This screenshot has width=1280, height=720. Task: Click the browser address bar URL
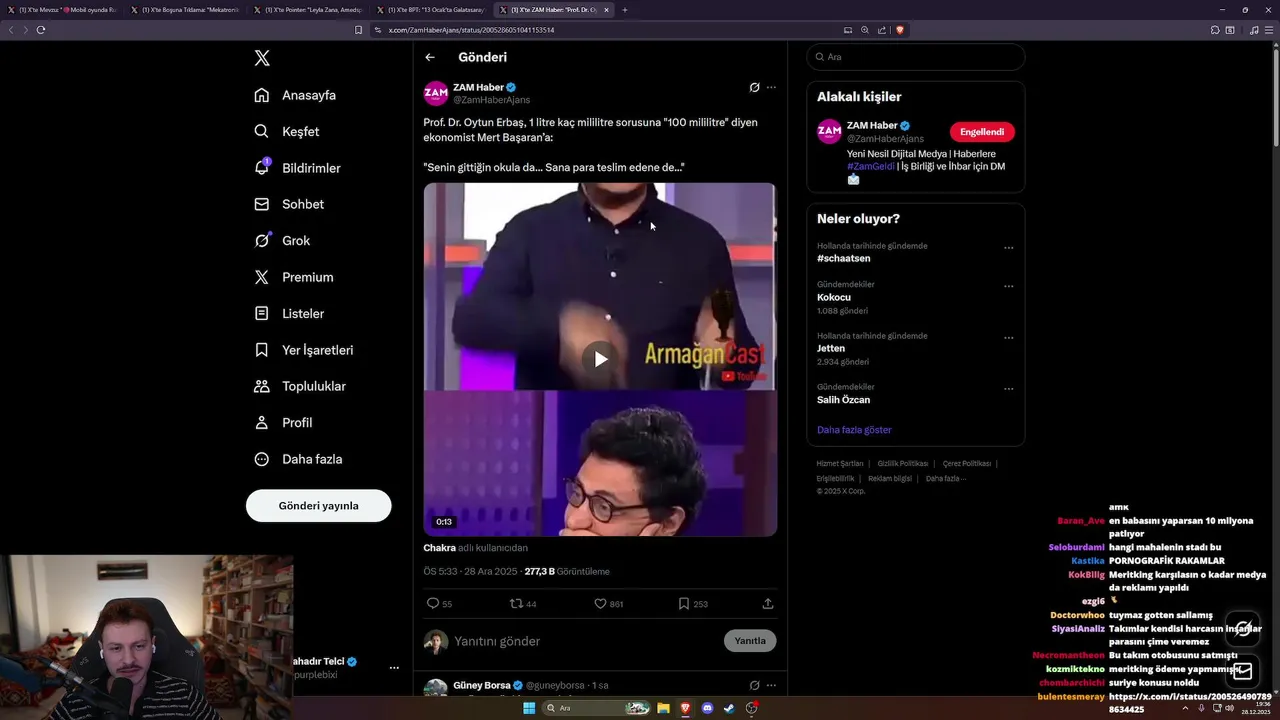[x=471, y=30]
